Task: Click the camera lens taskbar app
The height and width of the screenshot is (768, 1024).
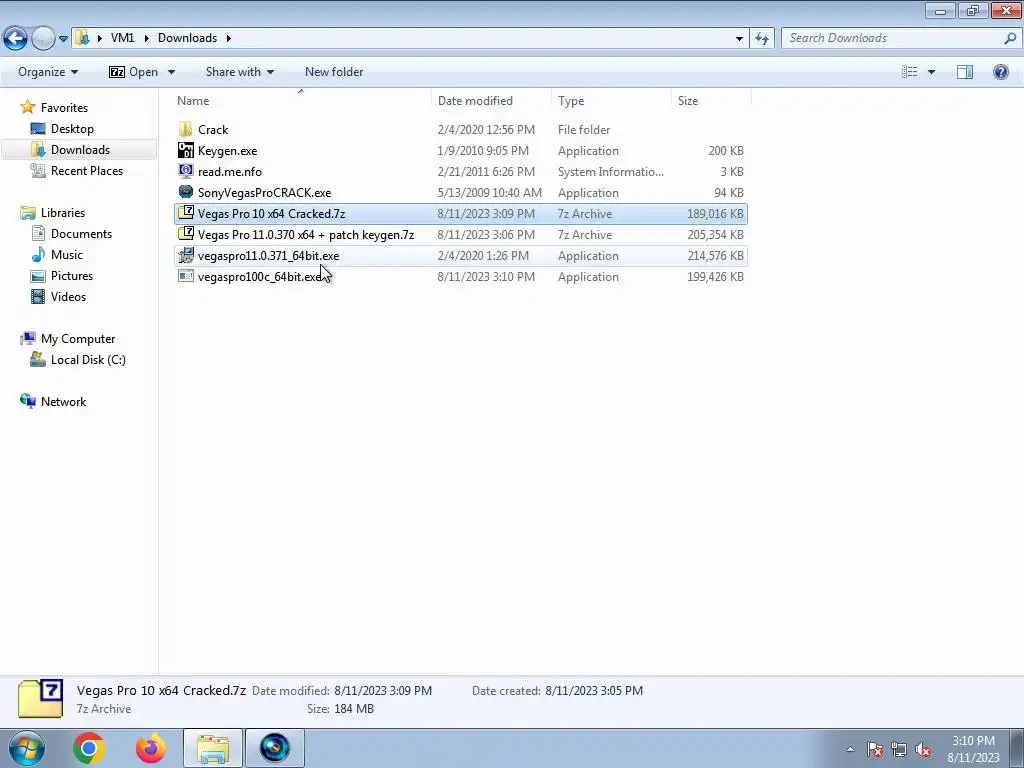Action: pos(274,748)
